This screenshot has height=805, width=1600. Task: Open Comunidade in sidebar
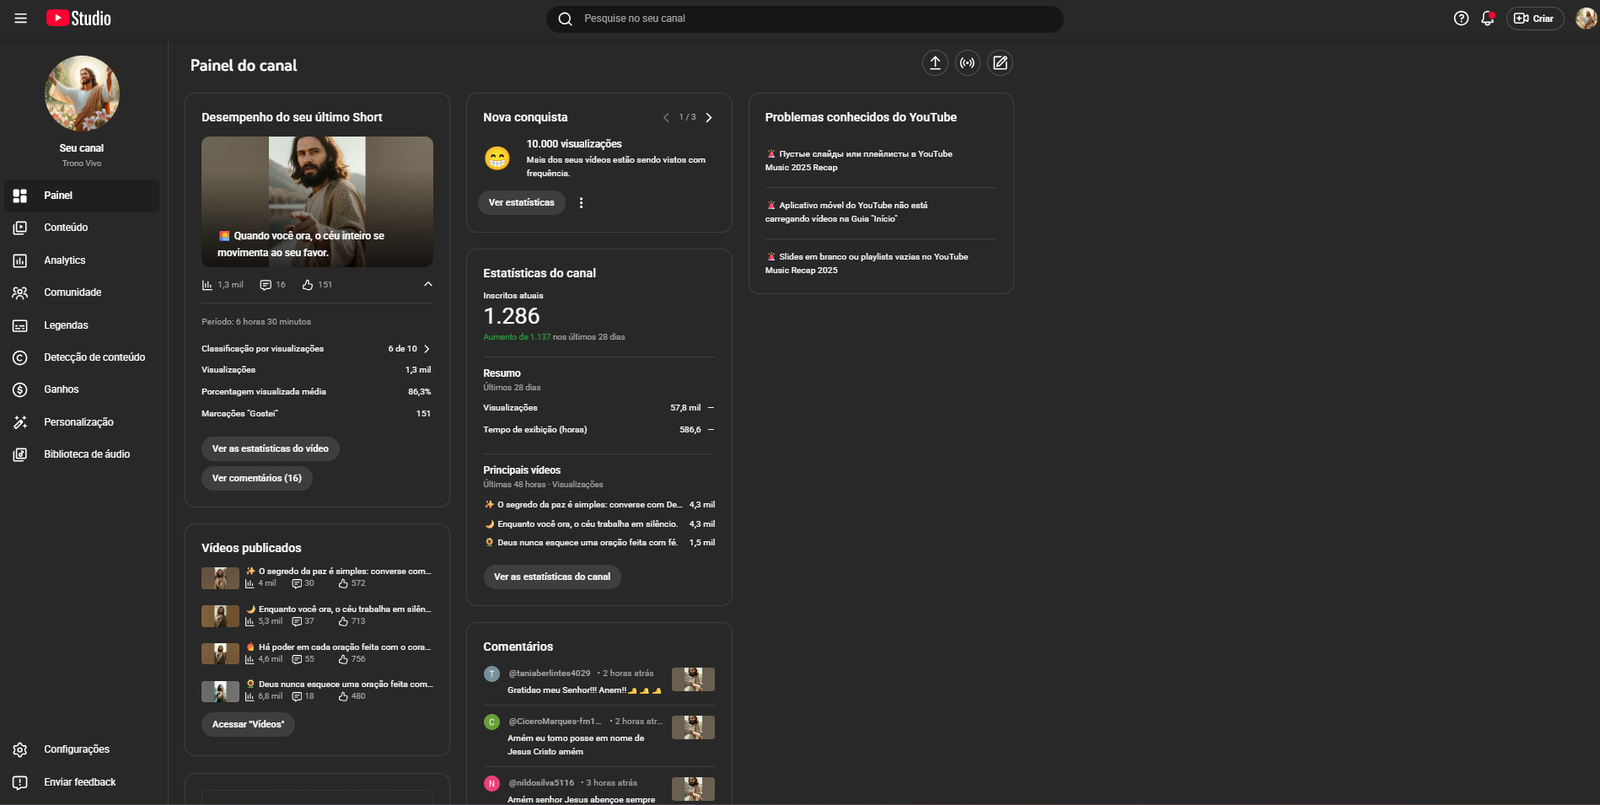click(82, 293)
